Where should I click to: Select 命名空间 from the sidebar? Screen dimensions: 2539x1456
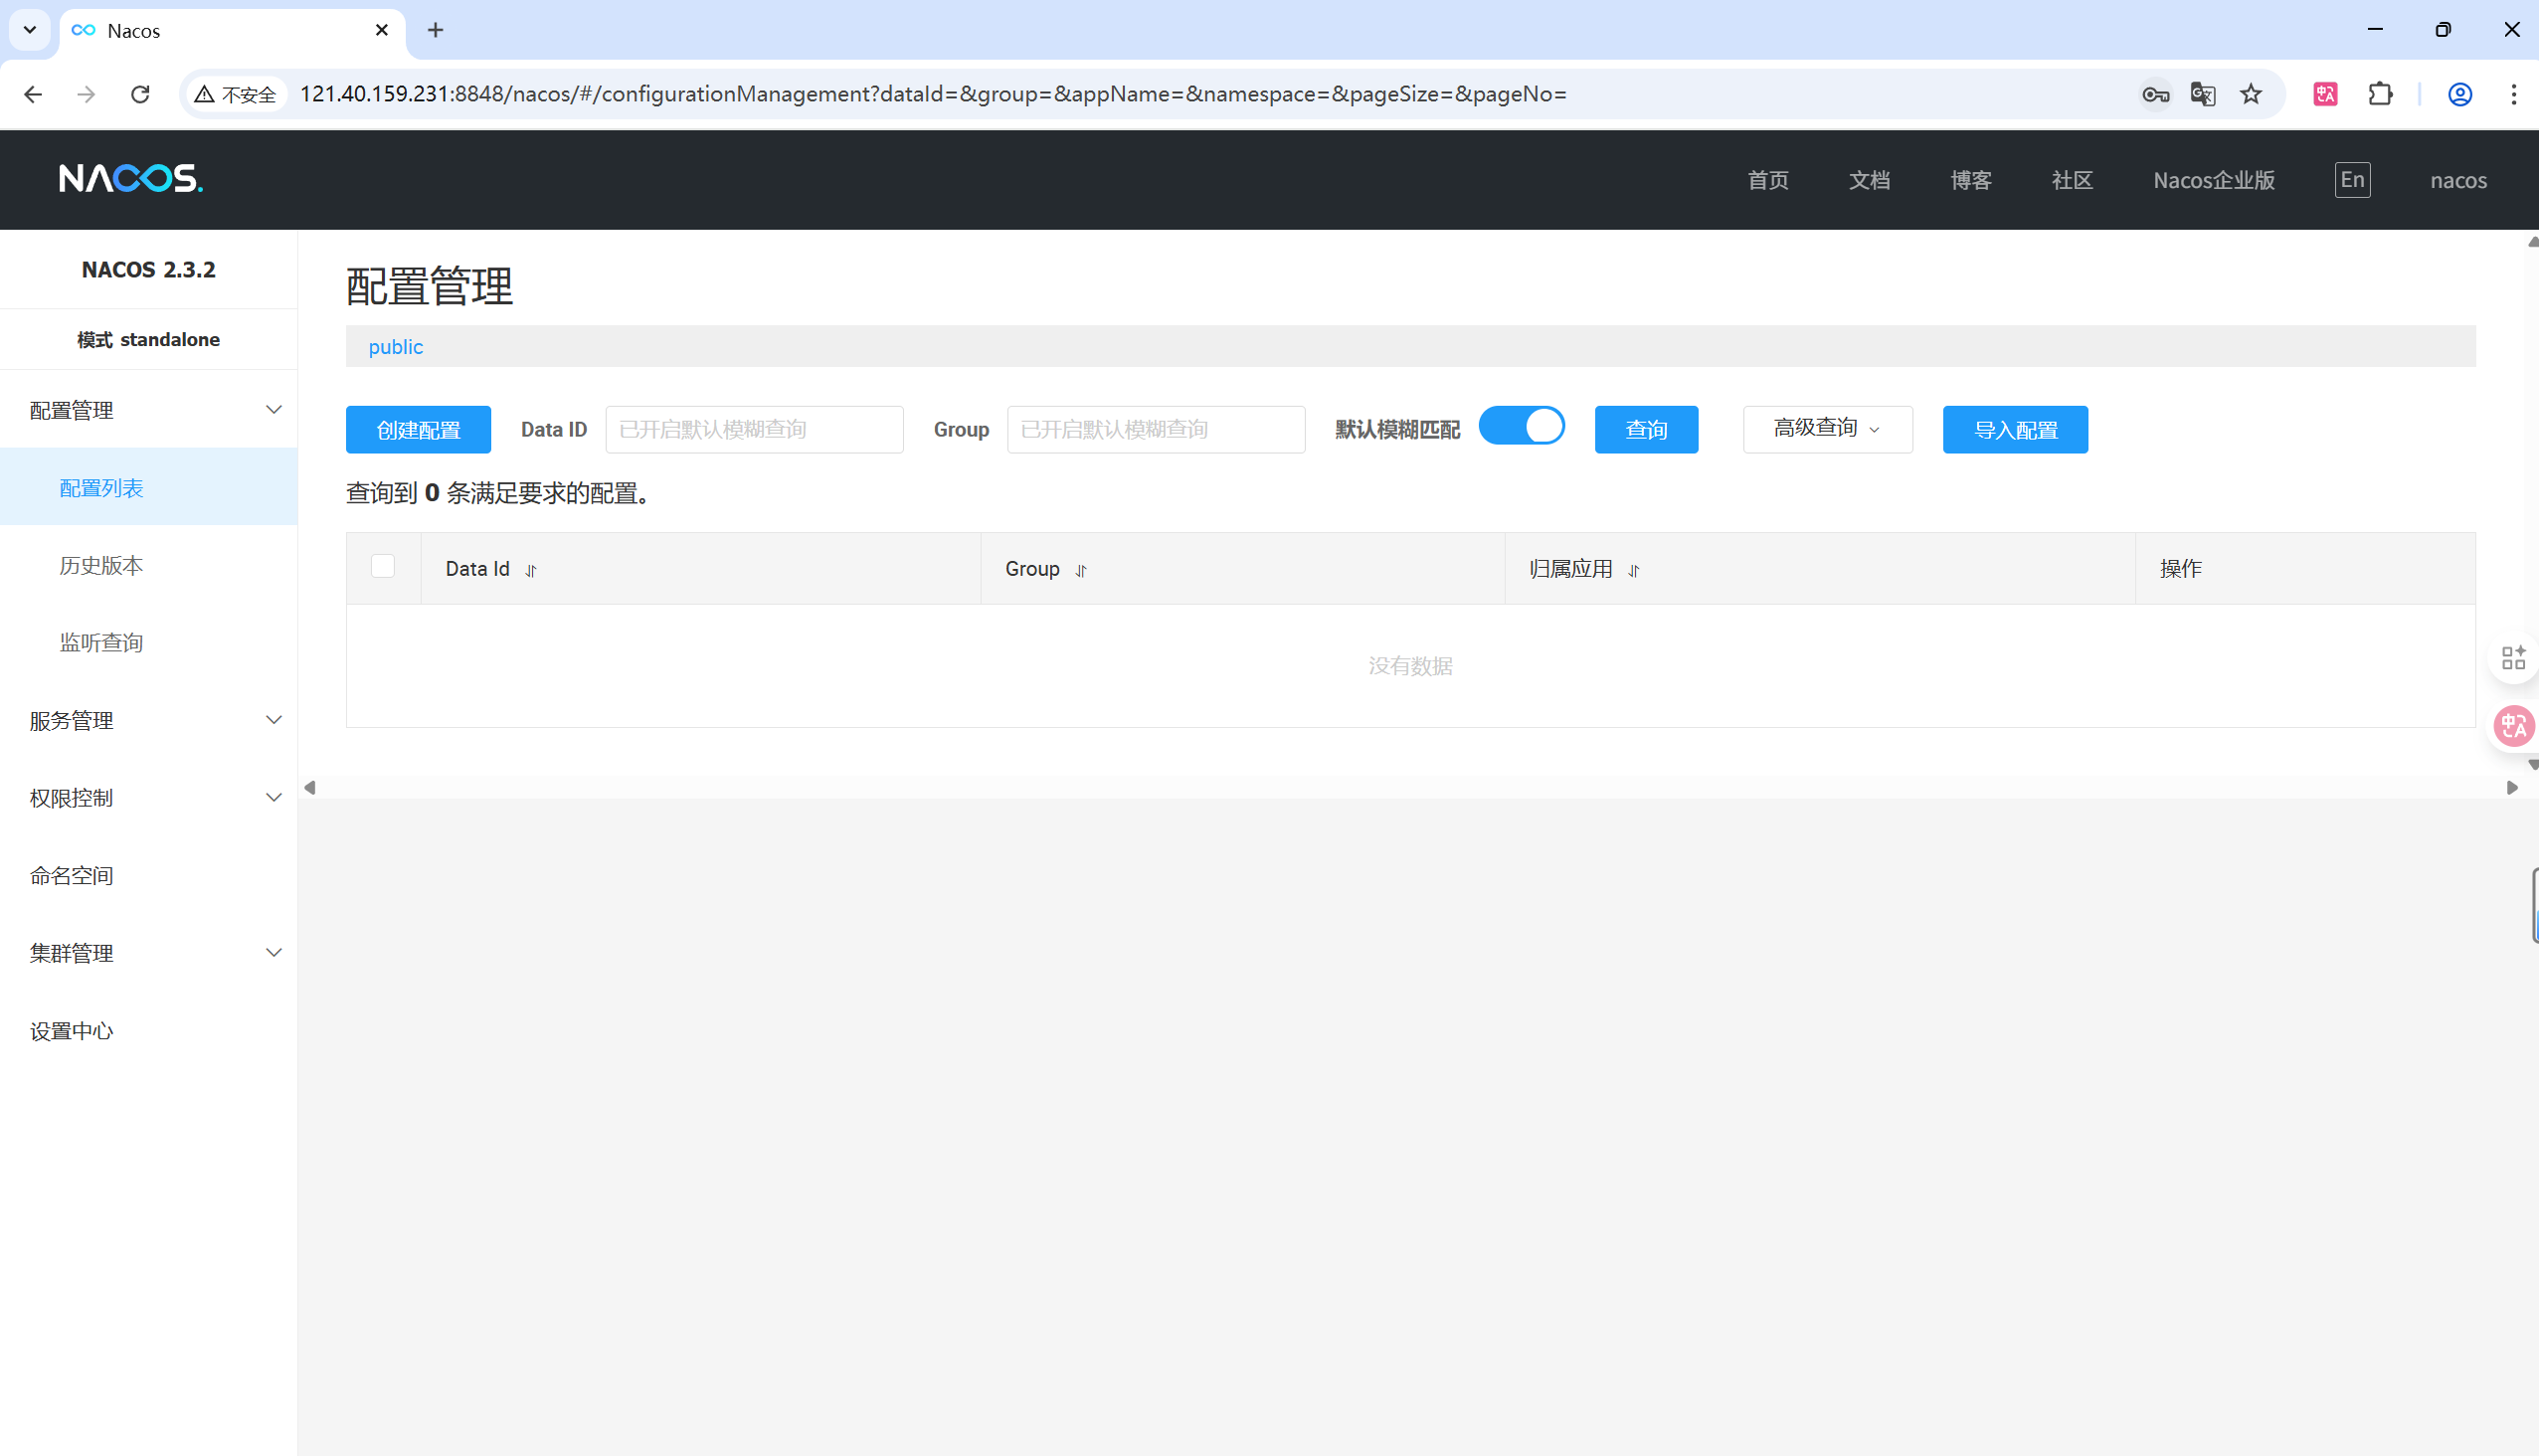[72, 875]
